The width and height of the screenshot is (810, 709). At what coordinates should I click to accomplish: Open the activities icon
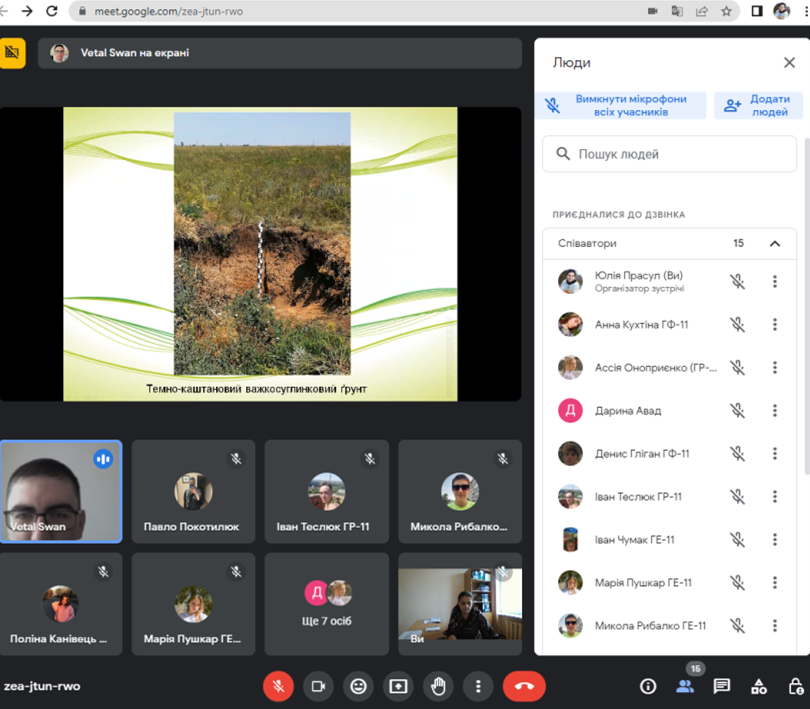(x=759, y=686)
